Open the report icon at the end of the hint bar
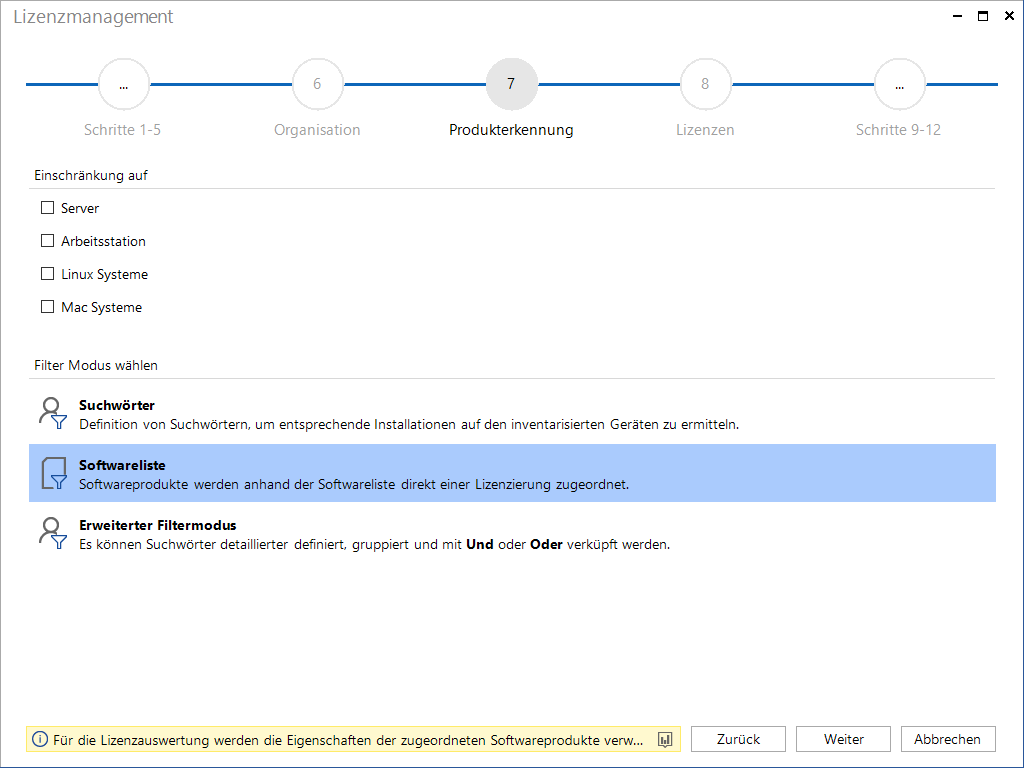 point(665,739)
